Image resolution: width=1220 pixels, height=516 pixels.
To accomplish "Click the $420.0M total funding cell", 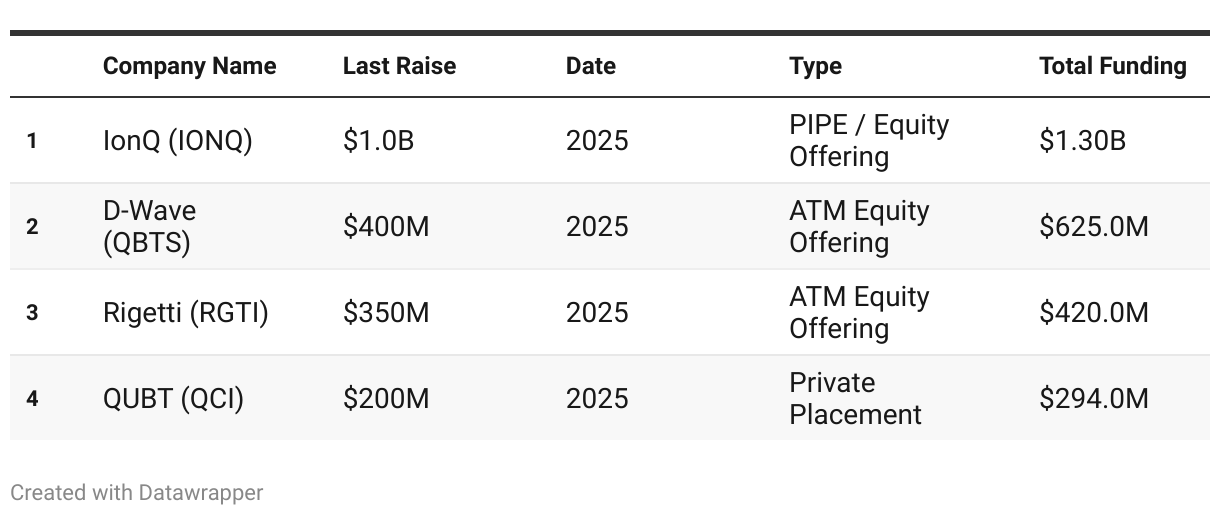I will pyautogui.click(x=1094, y=313).
